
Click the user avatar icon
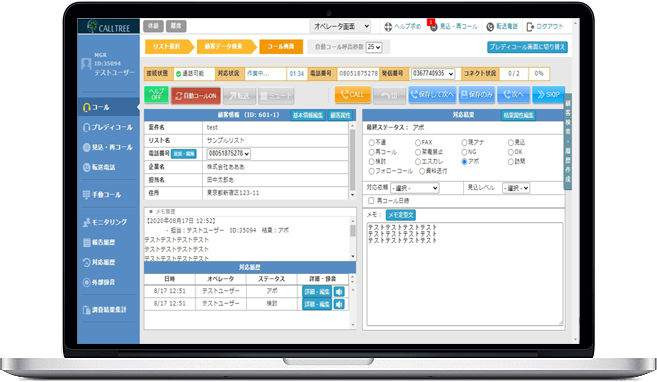click(x=86, y=64)
